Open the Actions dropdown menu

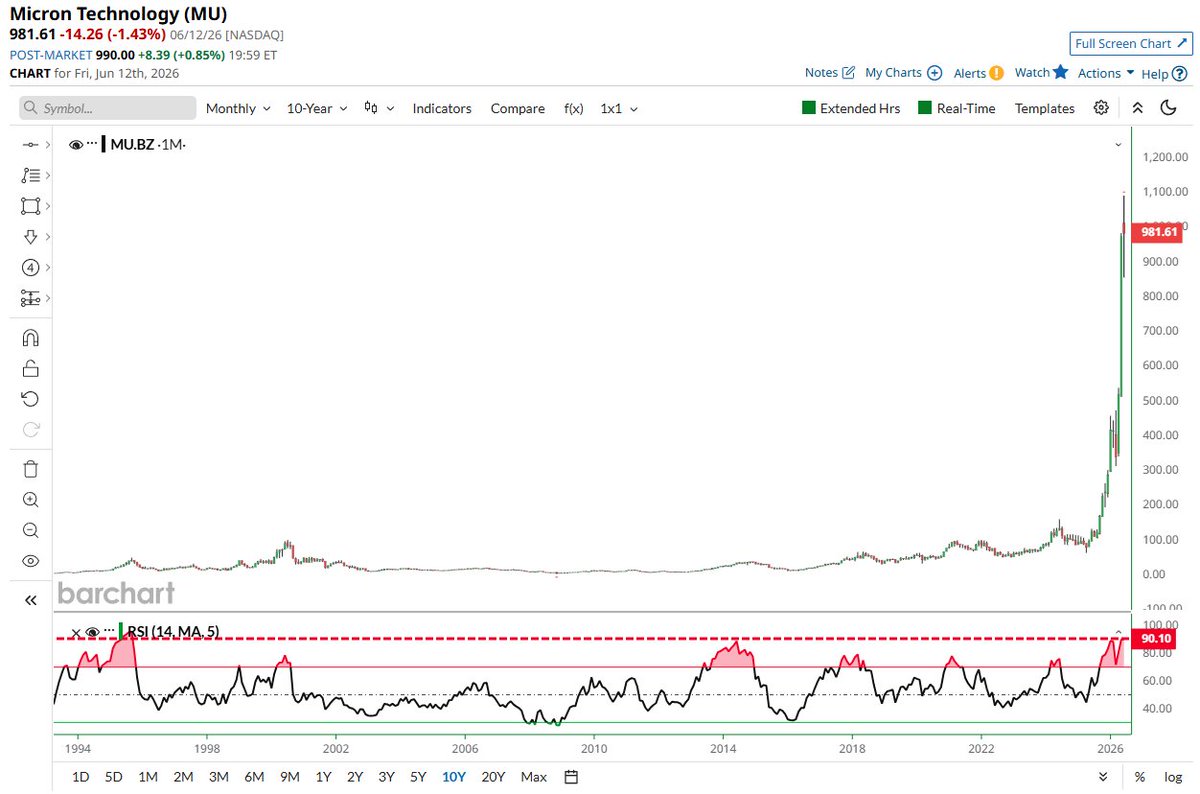tap(1105, 73)
